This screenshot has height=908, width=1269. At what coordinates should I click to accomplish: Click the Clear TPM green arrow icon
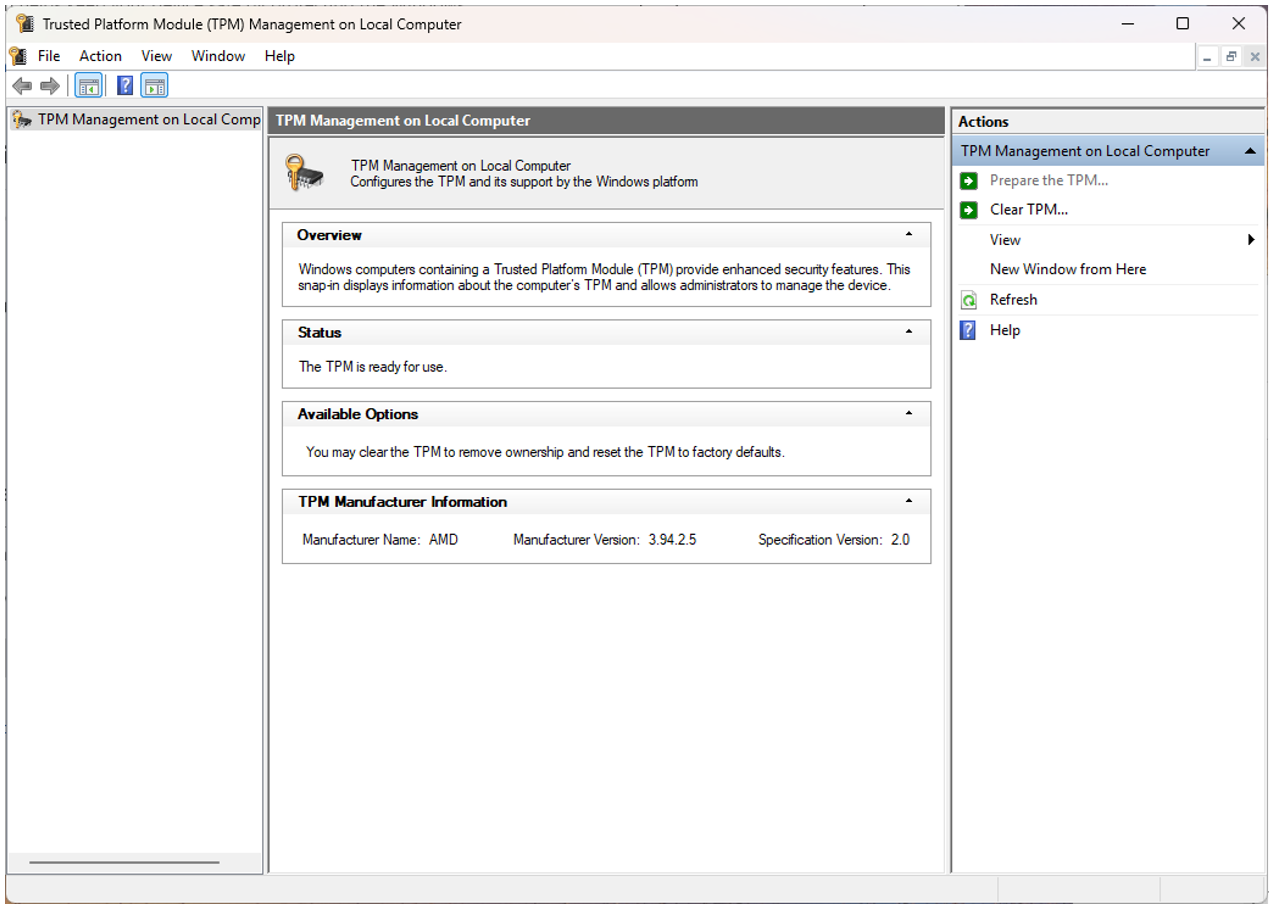(968, 210)
